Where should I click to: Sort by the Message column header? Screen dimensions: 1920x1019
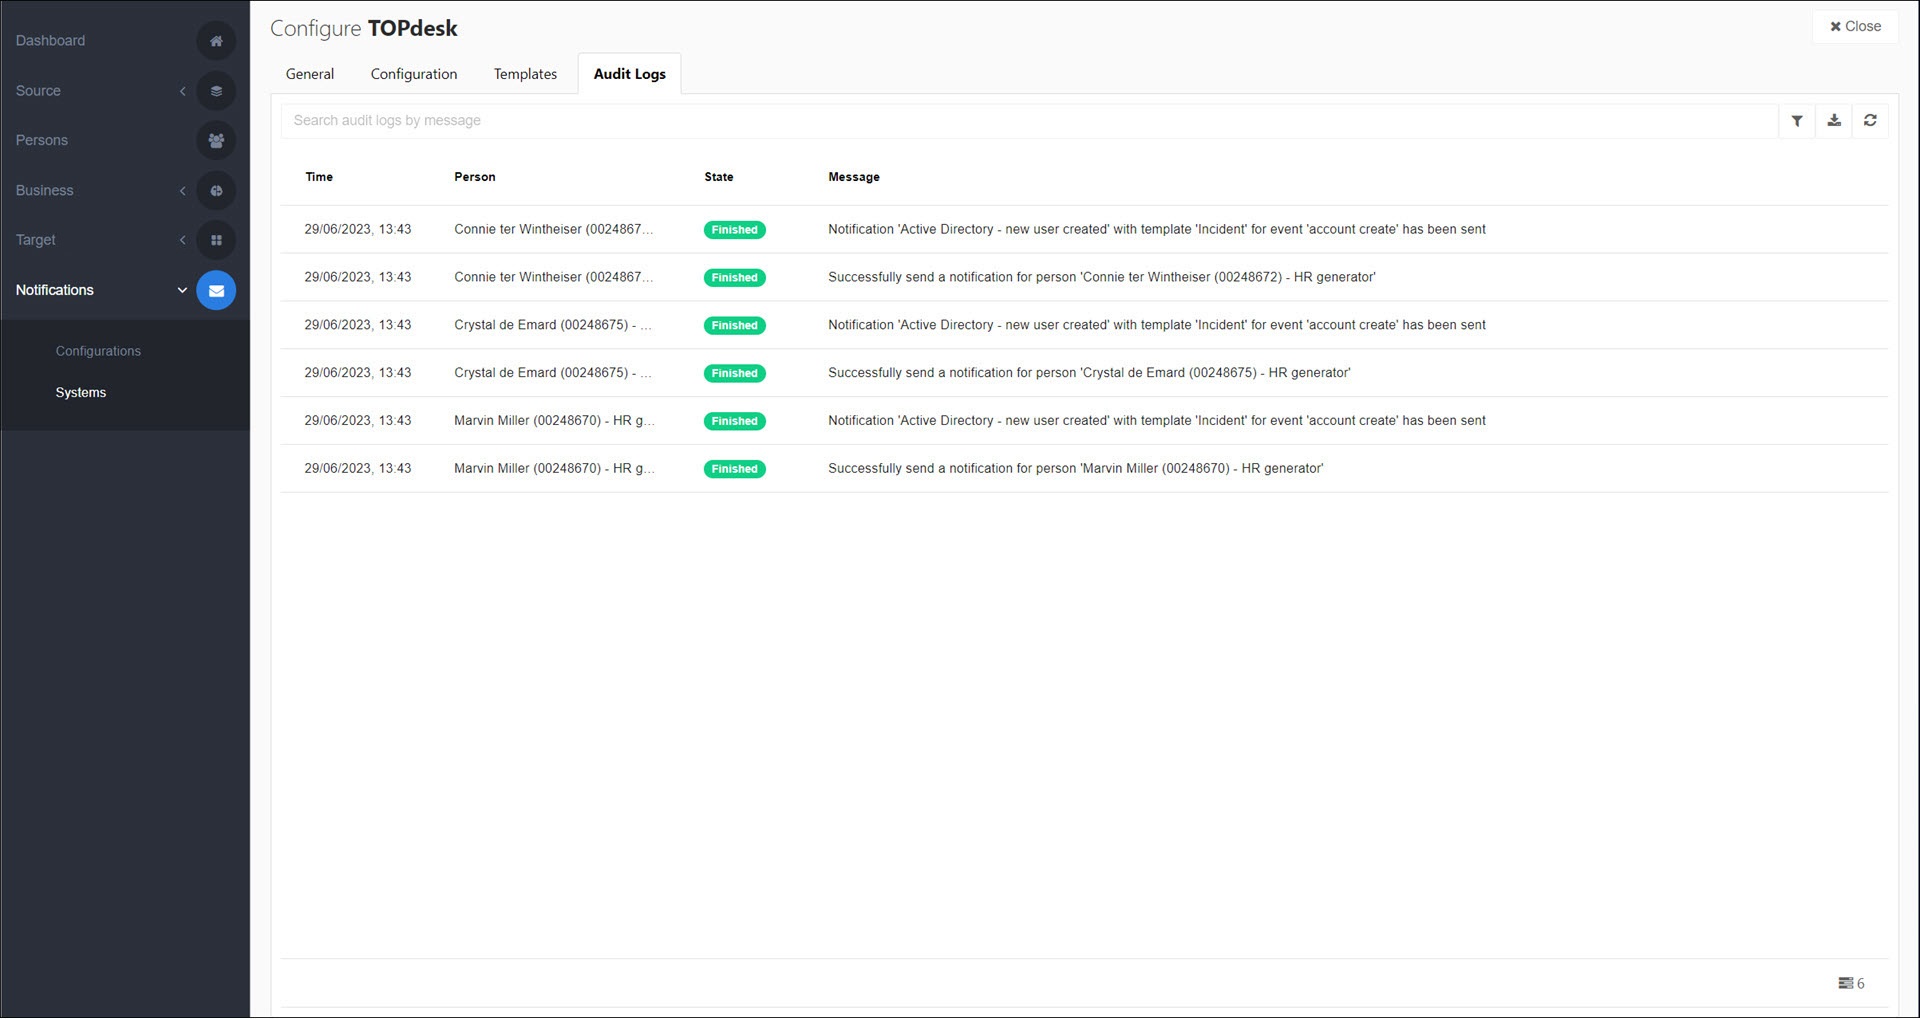[854, 177]
